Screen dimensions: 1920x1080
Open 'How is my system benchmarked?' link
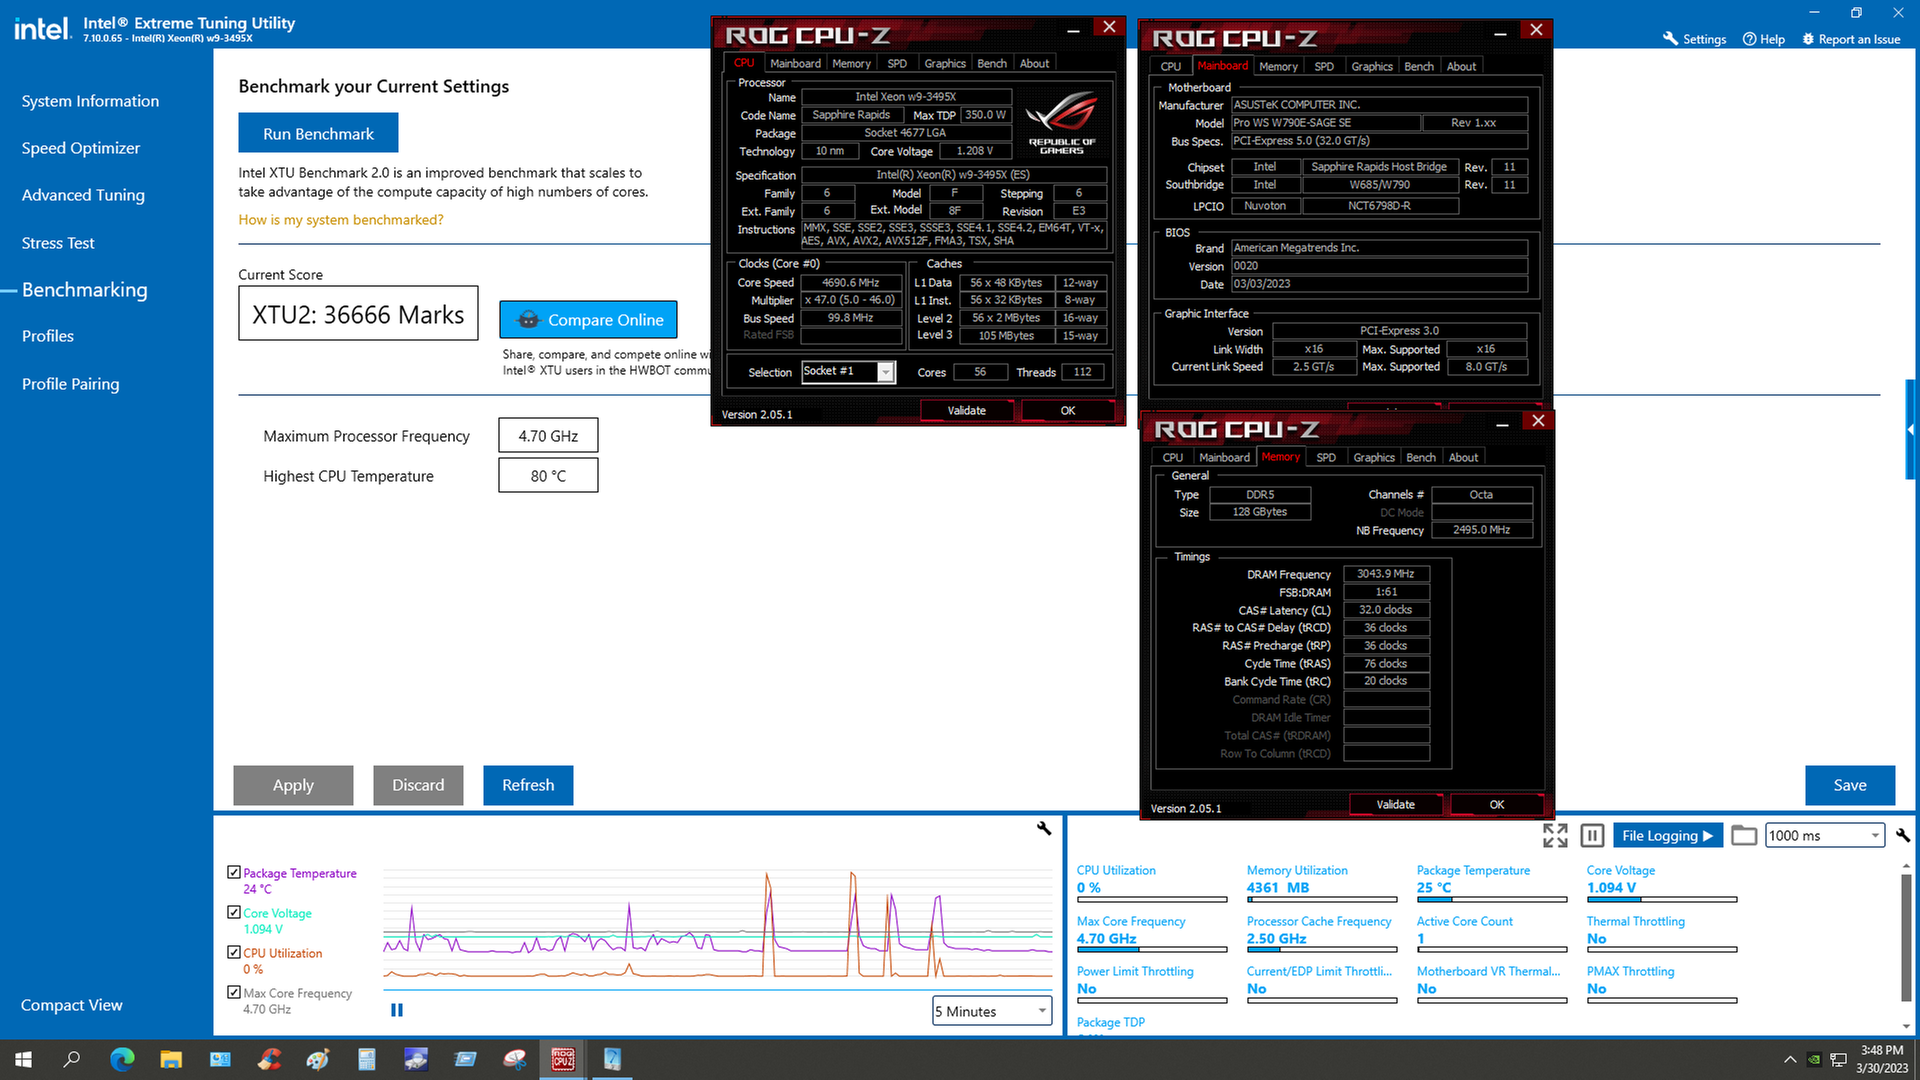click(x=341, y=220)
